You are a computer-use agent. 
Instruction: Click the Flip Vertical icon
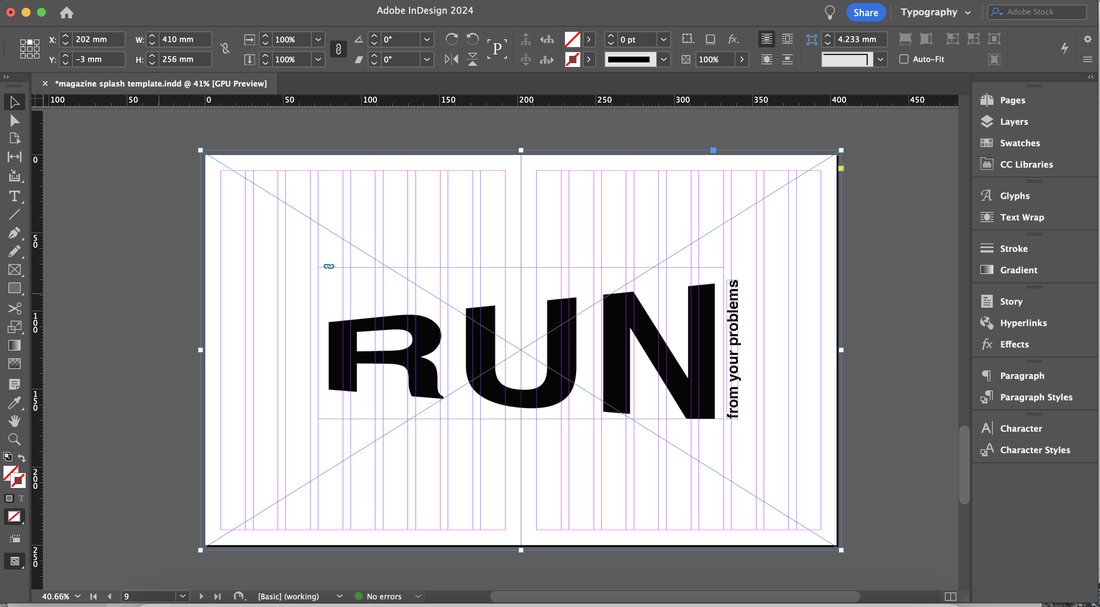click(x=473, y=60)
